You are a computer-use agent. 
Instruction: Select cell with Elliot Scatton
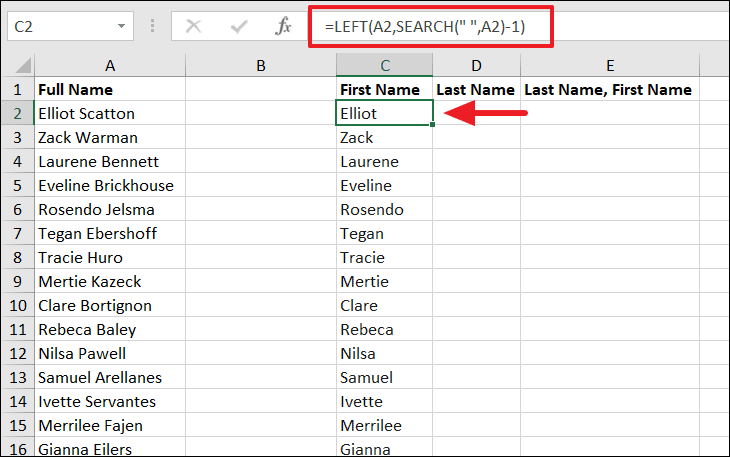[x=110, y=114]
